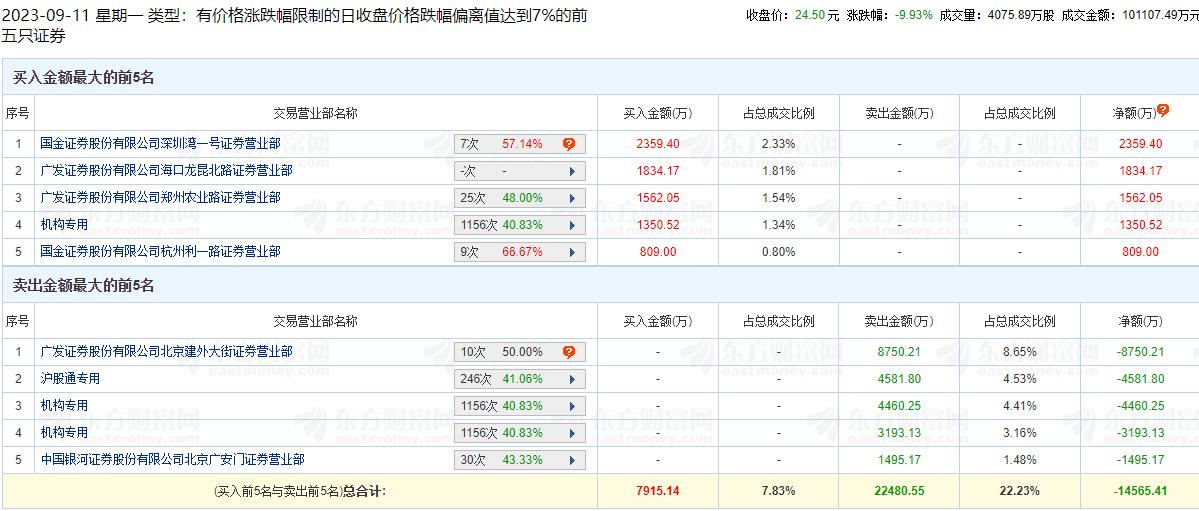Image resolution: width=1199 pixels, height=511 pixels.
Task: Click the arrow icon beside 43.33% win rate
Action: pos(572,460)
